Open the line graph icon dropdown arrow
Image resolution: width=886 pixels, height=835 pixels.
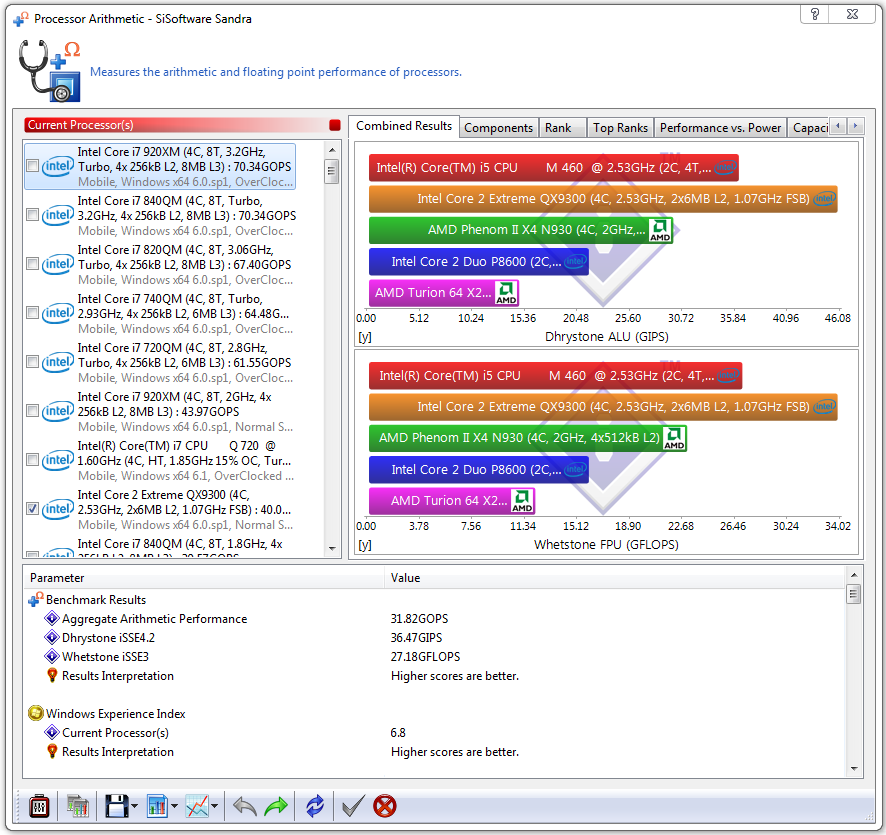(x=215, y=806)
